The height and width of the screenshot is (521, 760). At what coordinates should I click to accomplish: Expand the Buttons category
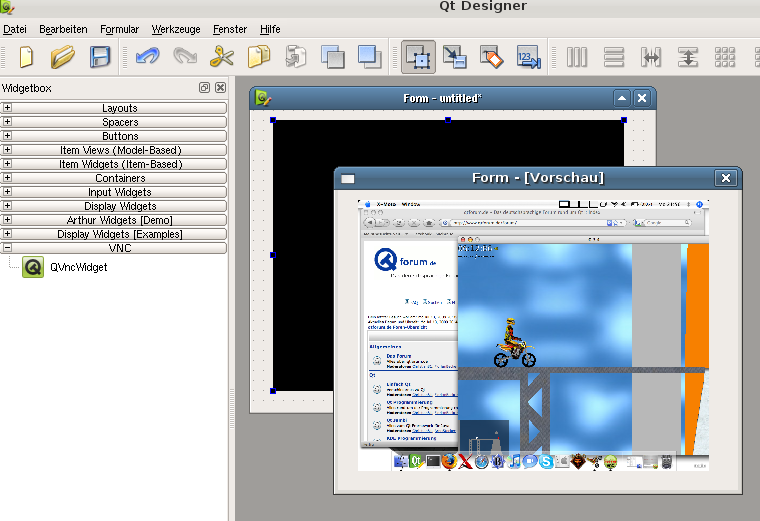click(x=7, y=136)
